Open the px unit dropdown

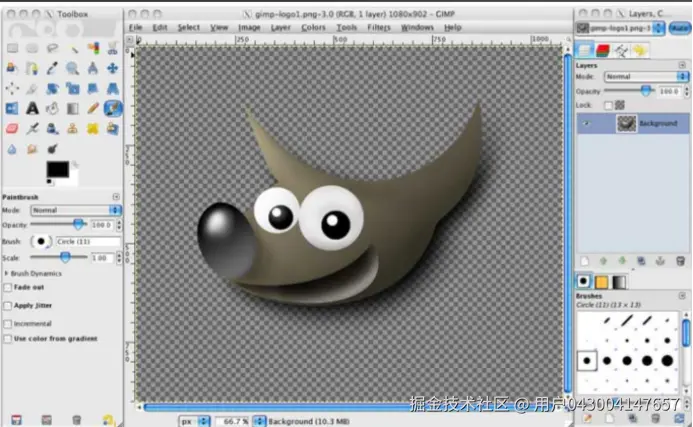[x=194, y=421]
